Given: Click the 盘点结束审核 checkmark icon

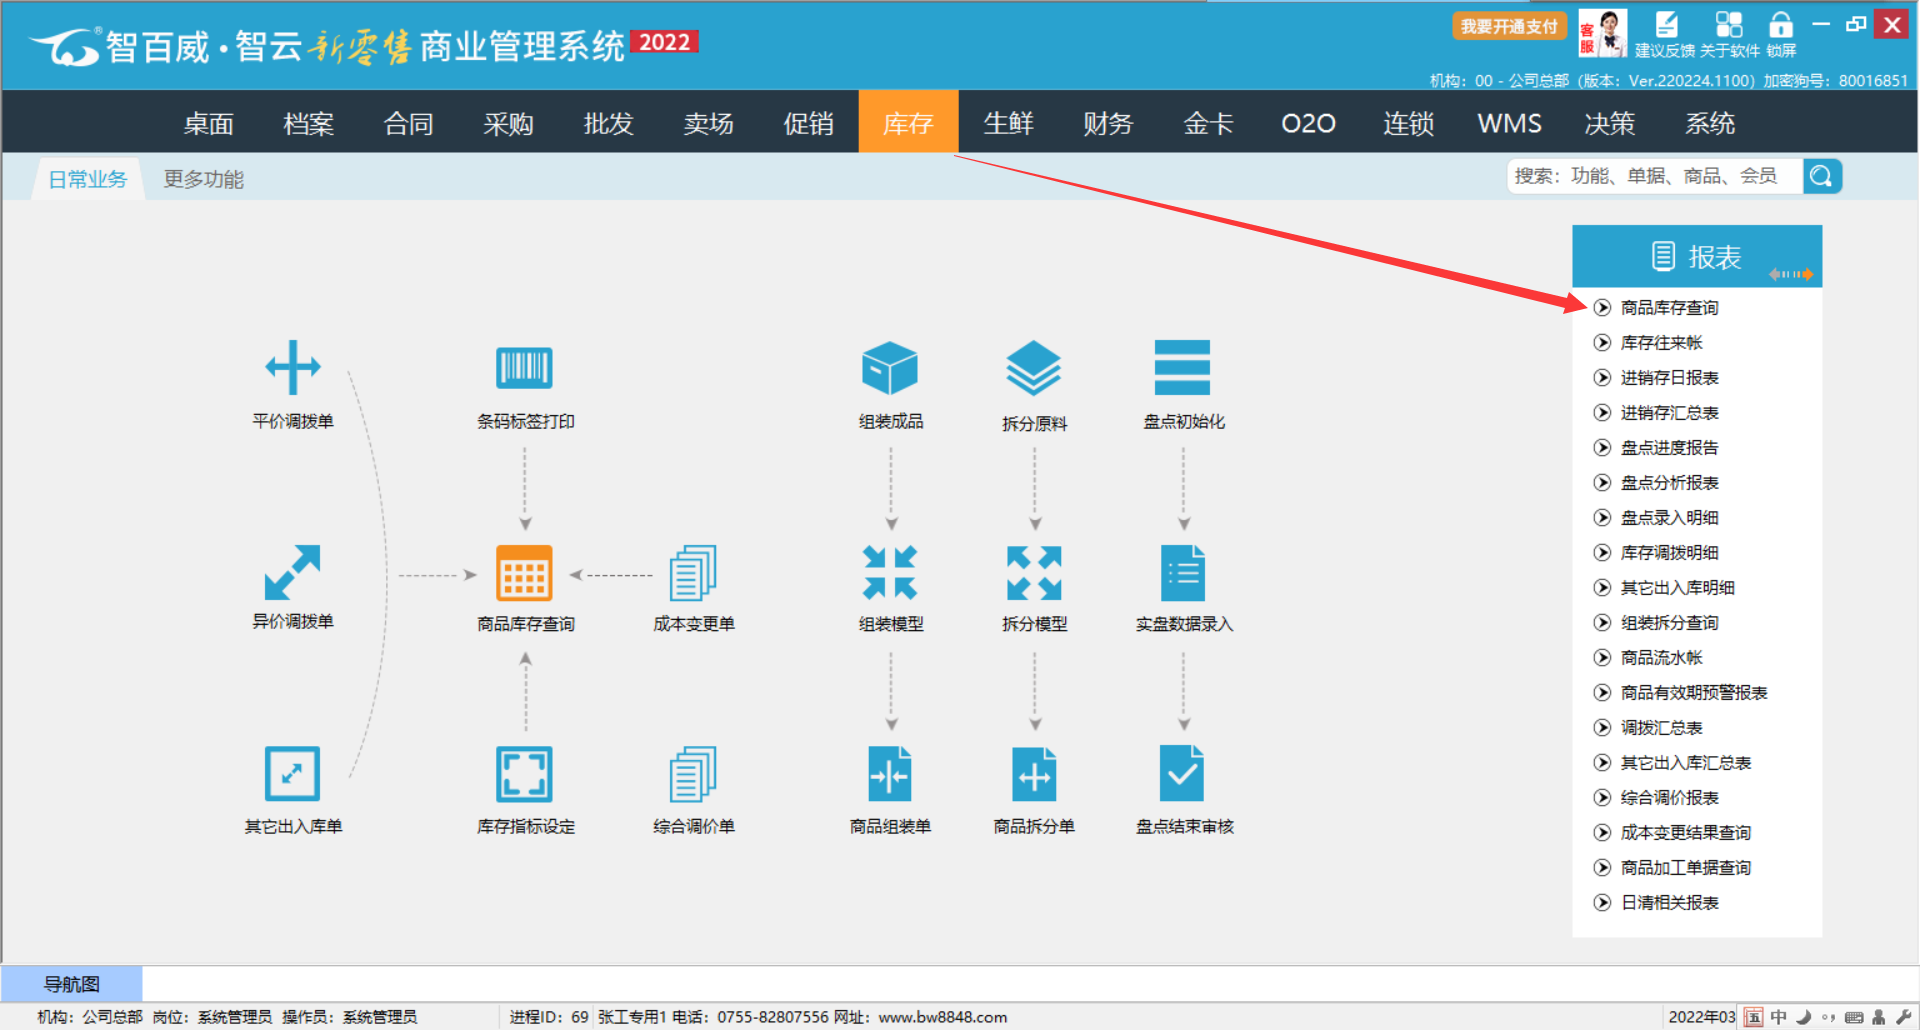Looking at the screenshot, I should [x=1183, y=773].
